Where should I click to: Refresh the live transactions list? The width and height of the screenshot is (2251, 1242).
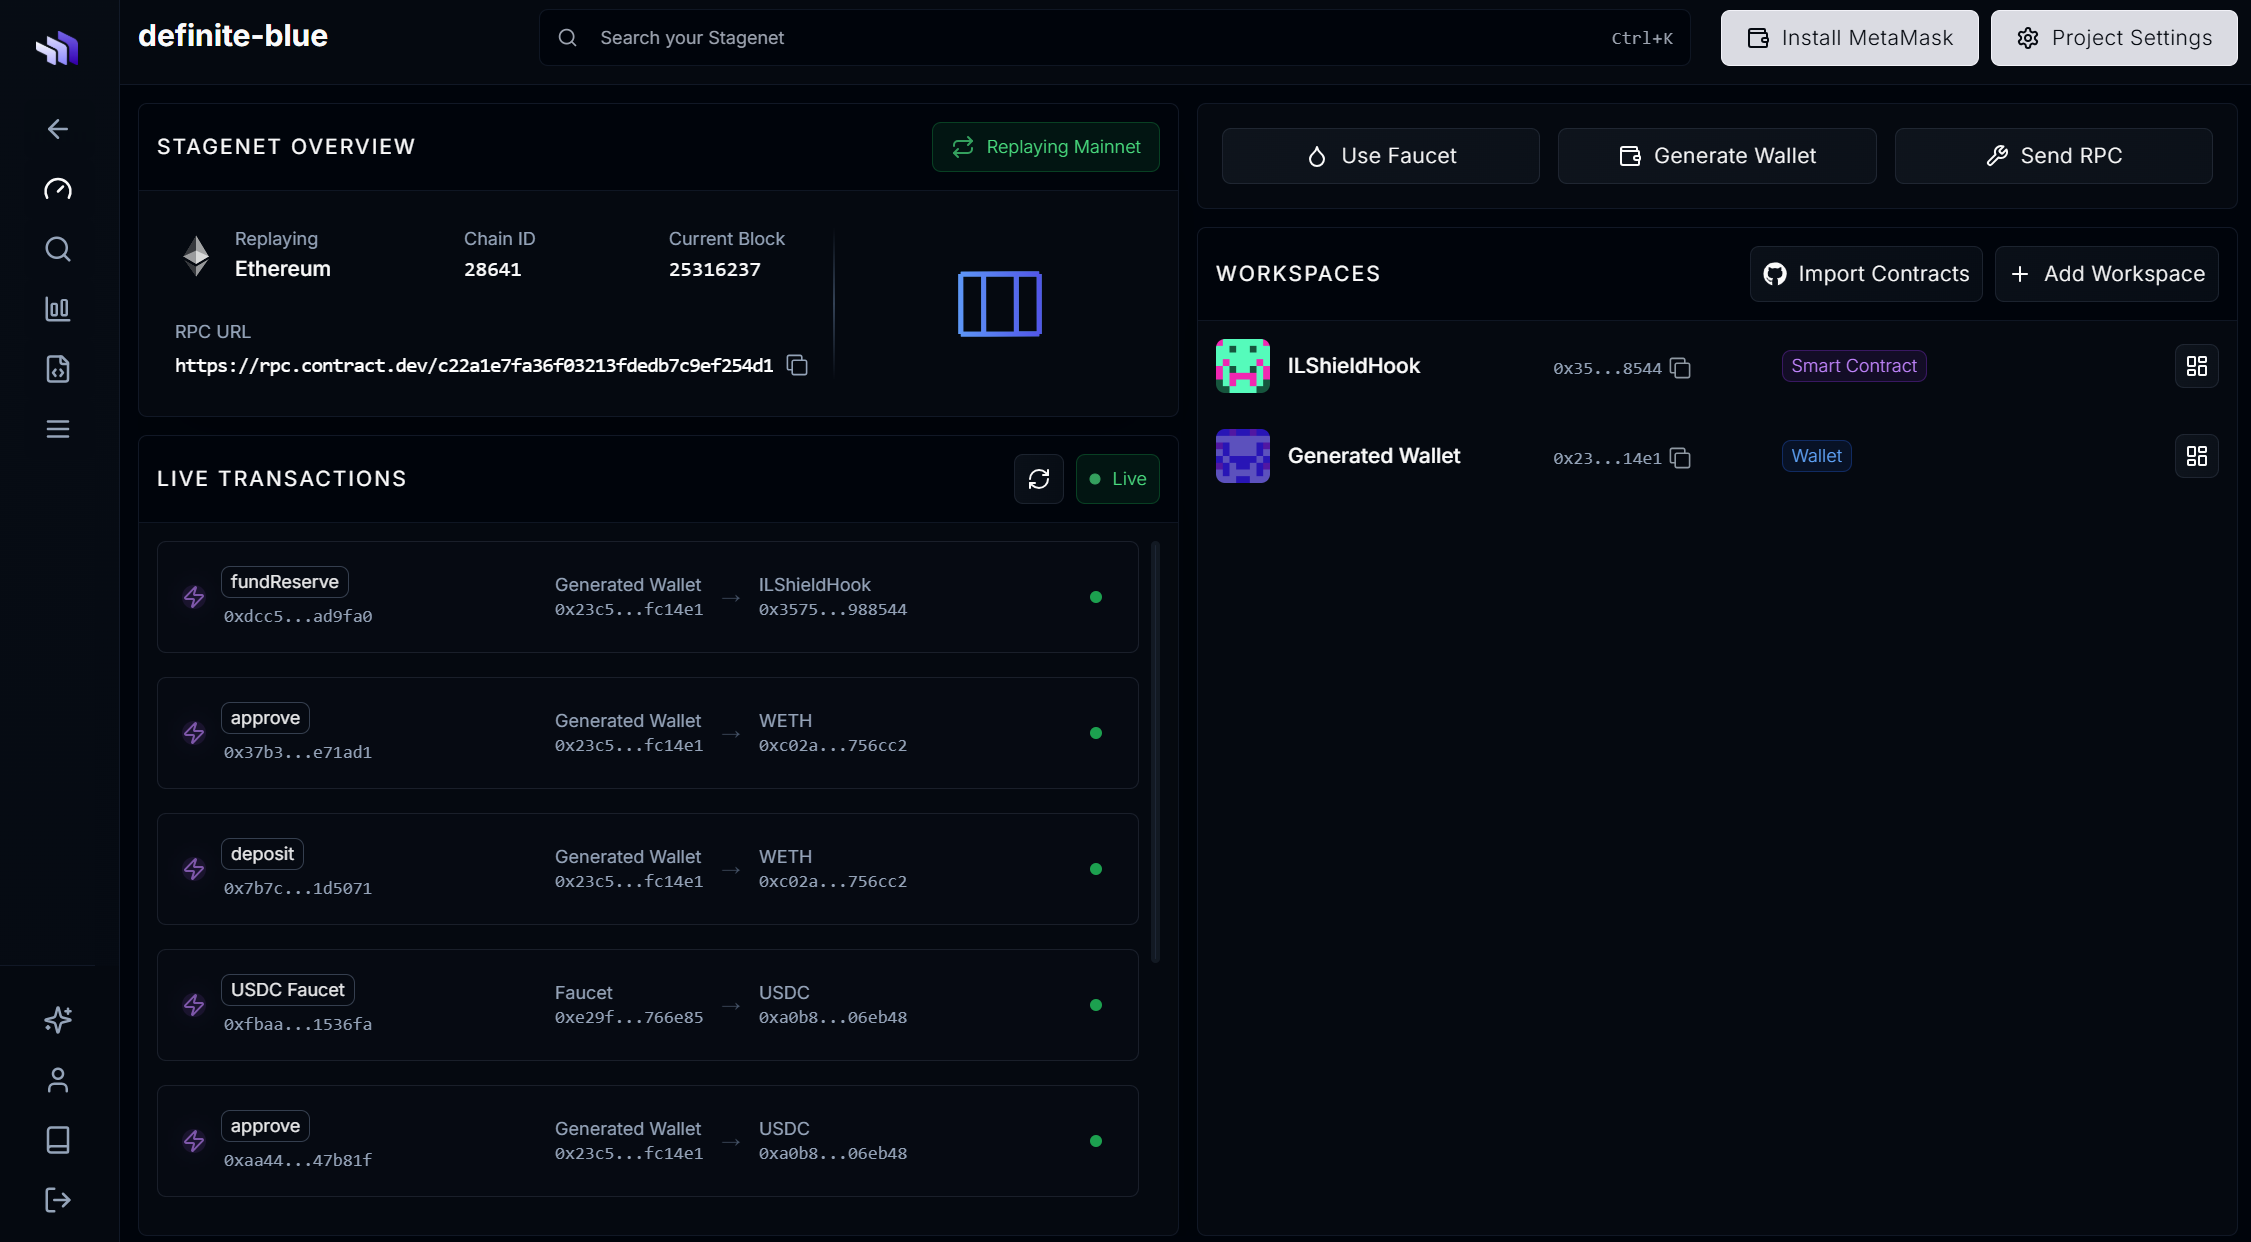click(1039, 479)
